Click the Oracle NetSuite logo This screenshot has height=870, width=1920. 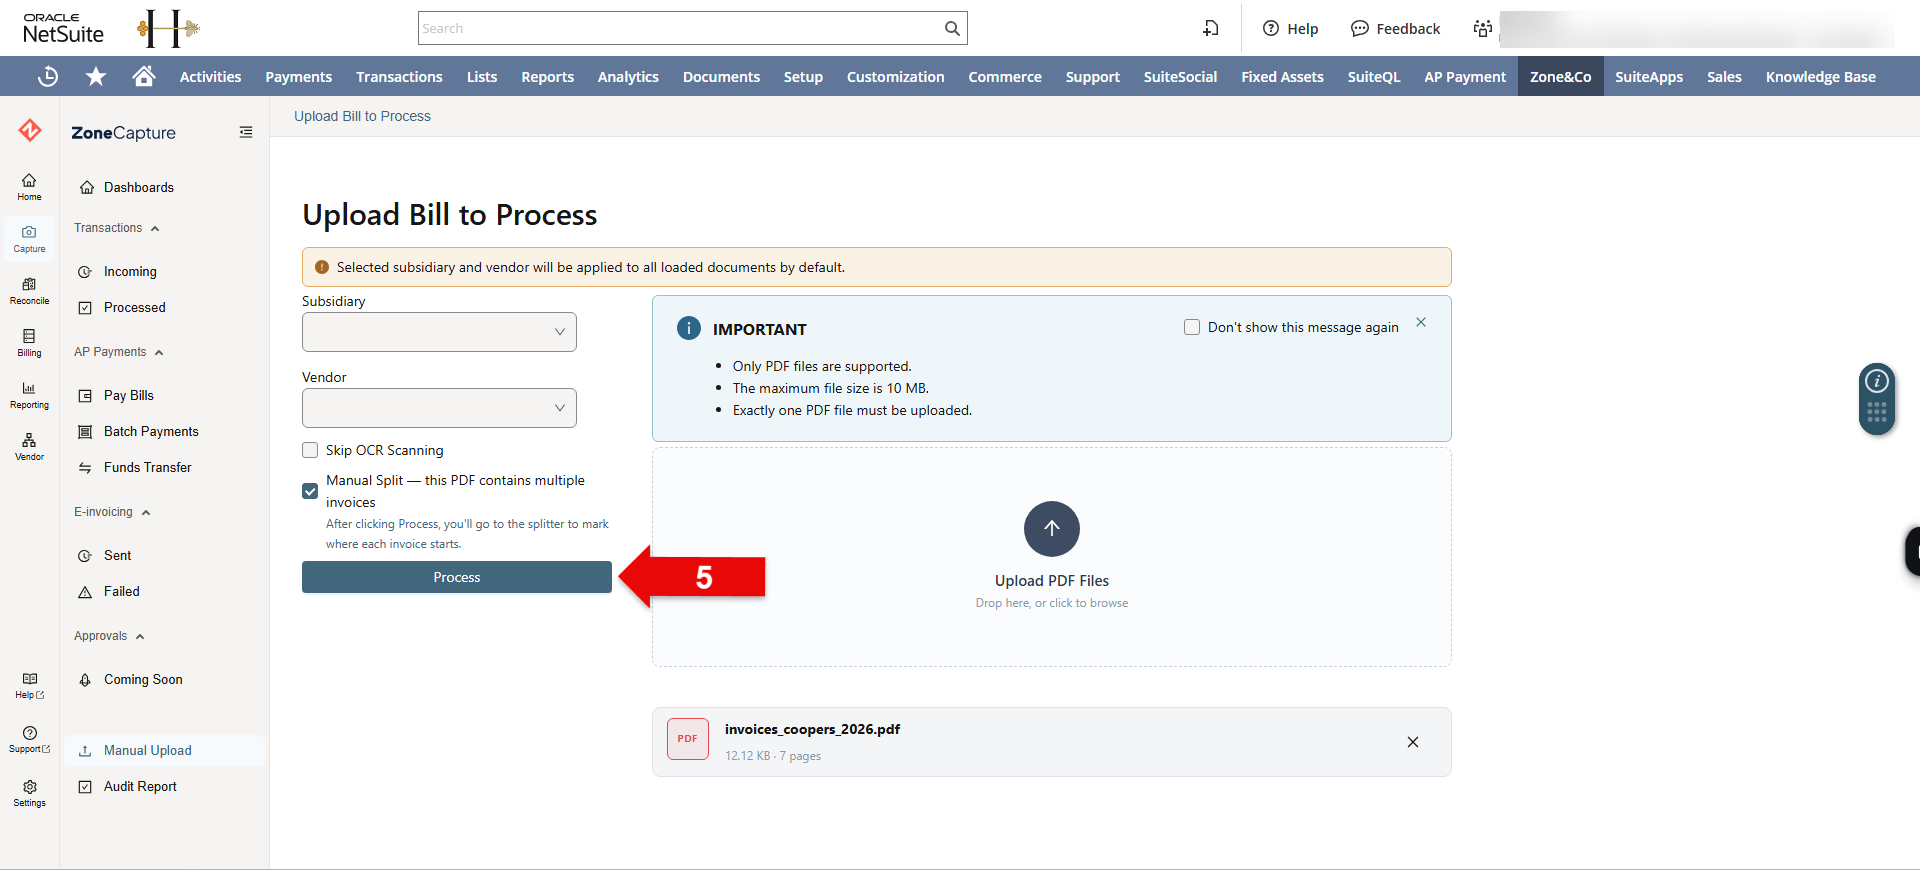click(63, 28)
